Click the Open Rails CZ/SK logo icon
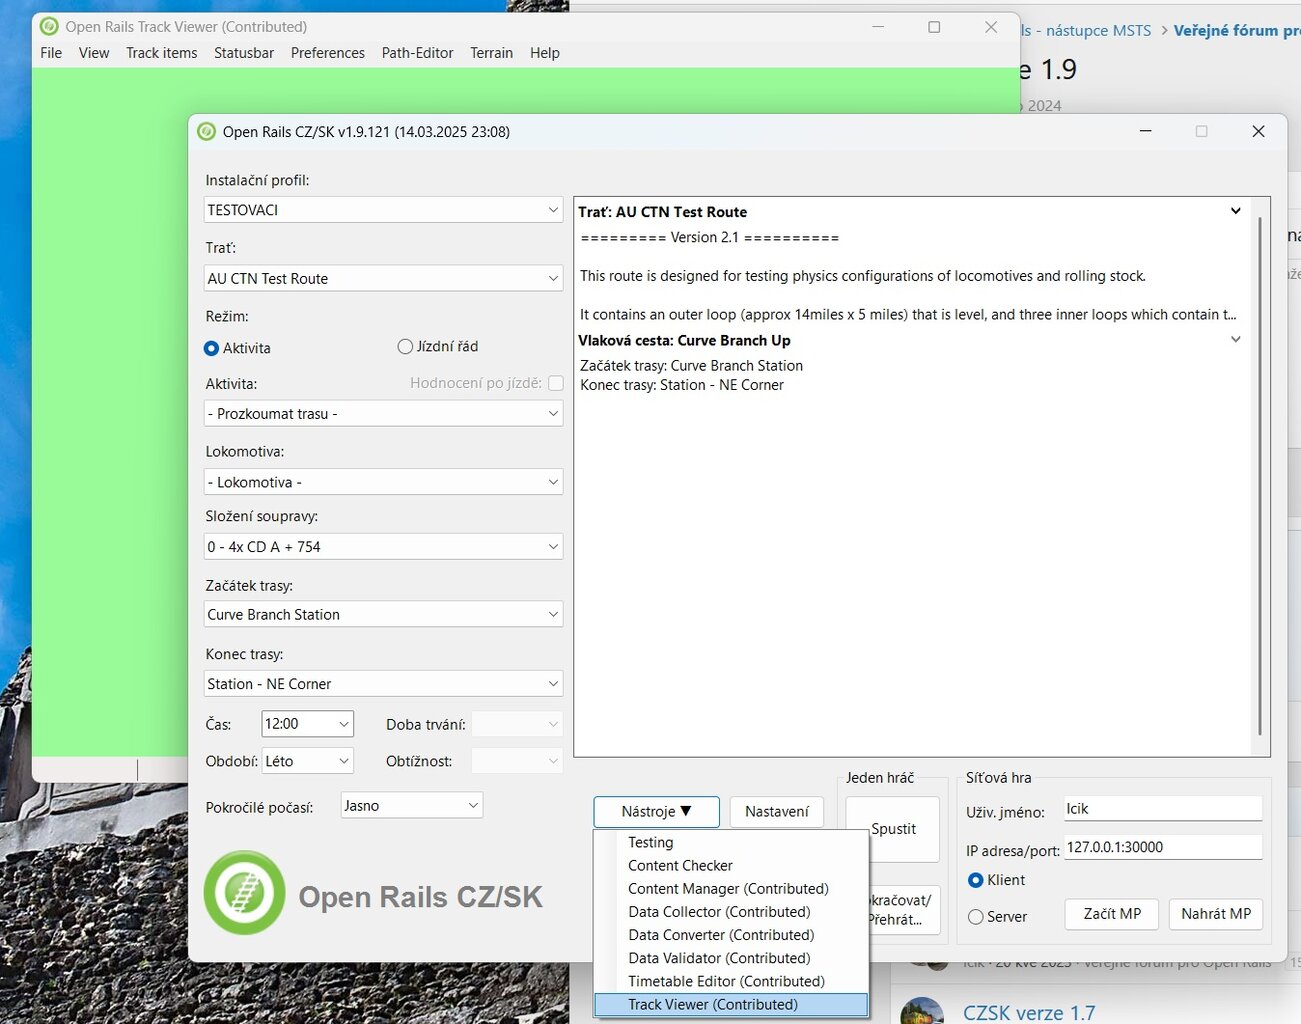The width and height of the screenshot is (1301, 1024). [244, 892]
